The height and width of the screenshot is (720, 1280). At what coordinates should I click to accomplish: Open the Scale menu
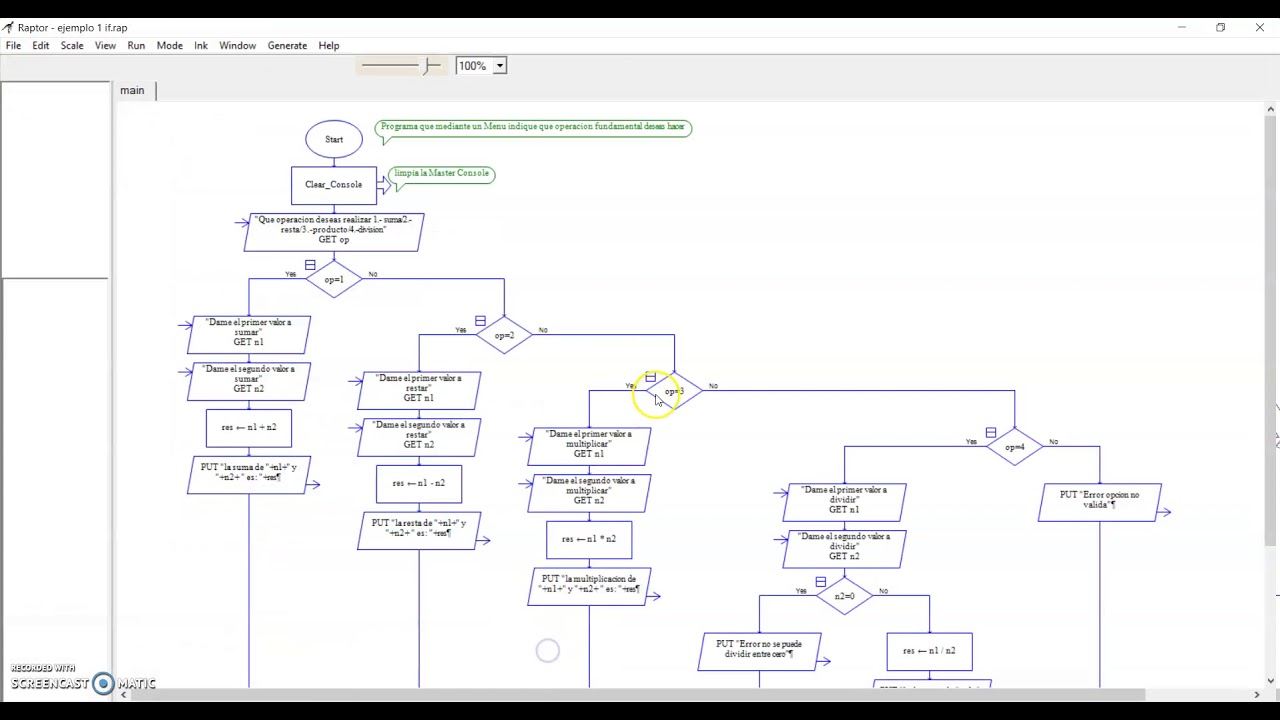point(72,45)
